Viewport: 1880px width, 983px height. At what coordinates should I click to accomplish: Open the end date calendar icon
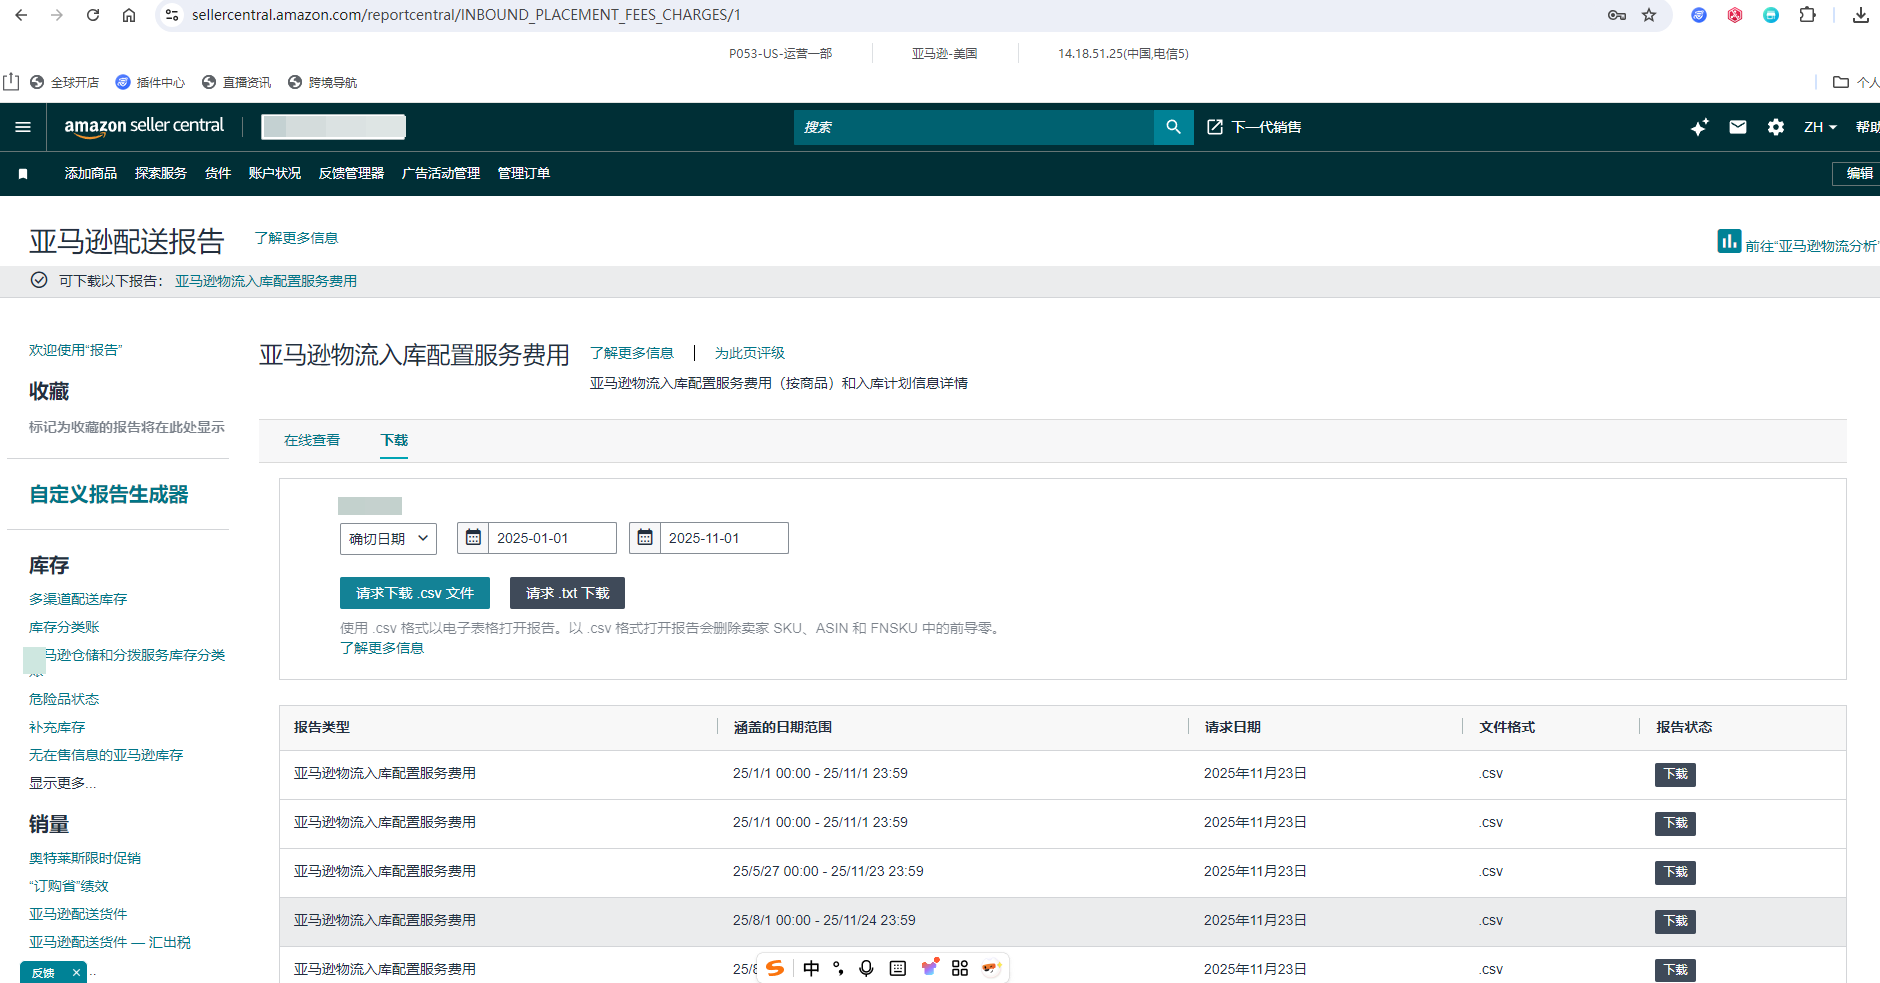tap(645, 538)
